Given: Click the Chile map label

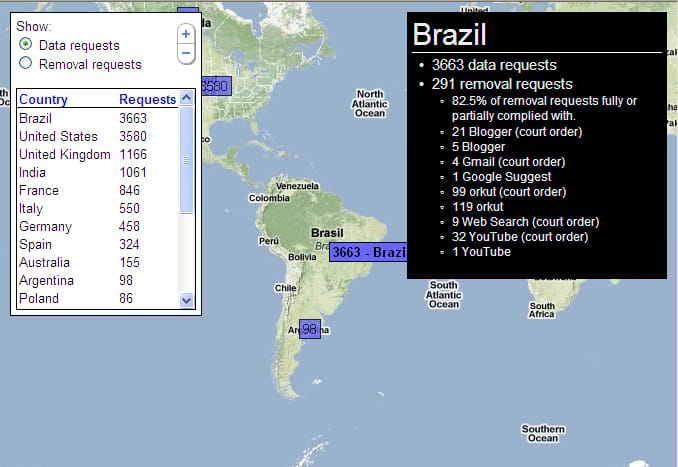Looking at the screenshot, I should 285,288.
